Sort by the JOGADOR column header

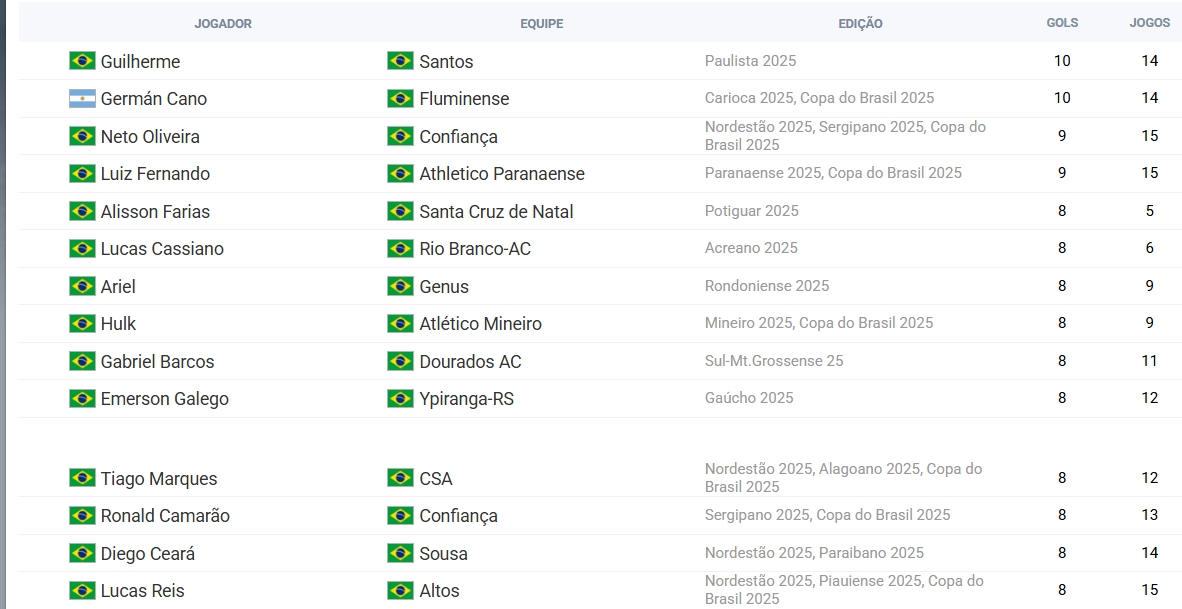[x=223, y=23]
